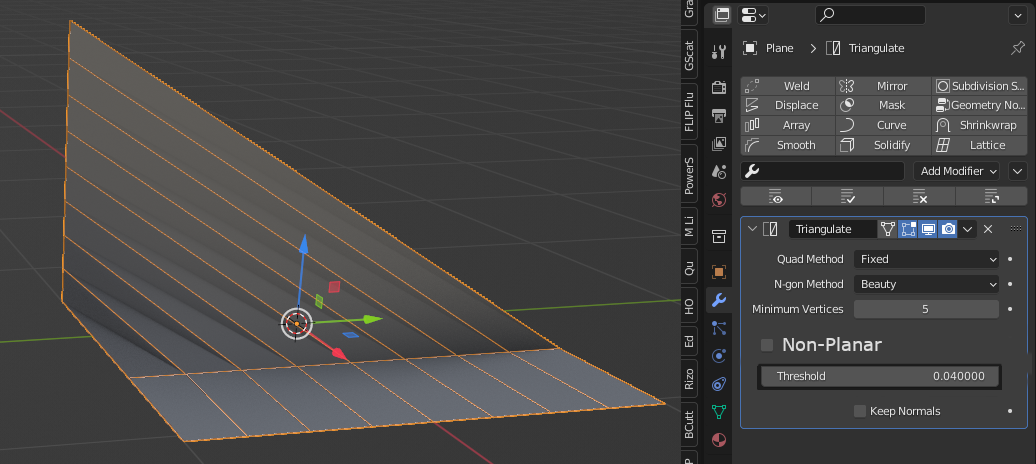1036x464 pixels.
Task: Open the FLIP Flu sidebar tab
Action: (x=689, y=112)
